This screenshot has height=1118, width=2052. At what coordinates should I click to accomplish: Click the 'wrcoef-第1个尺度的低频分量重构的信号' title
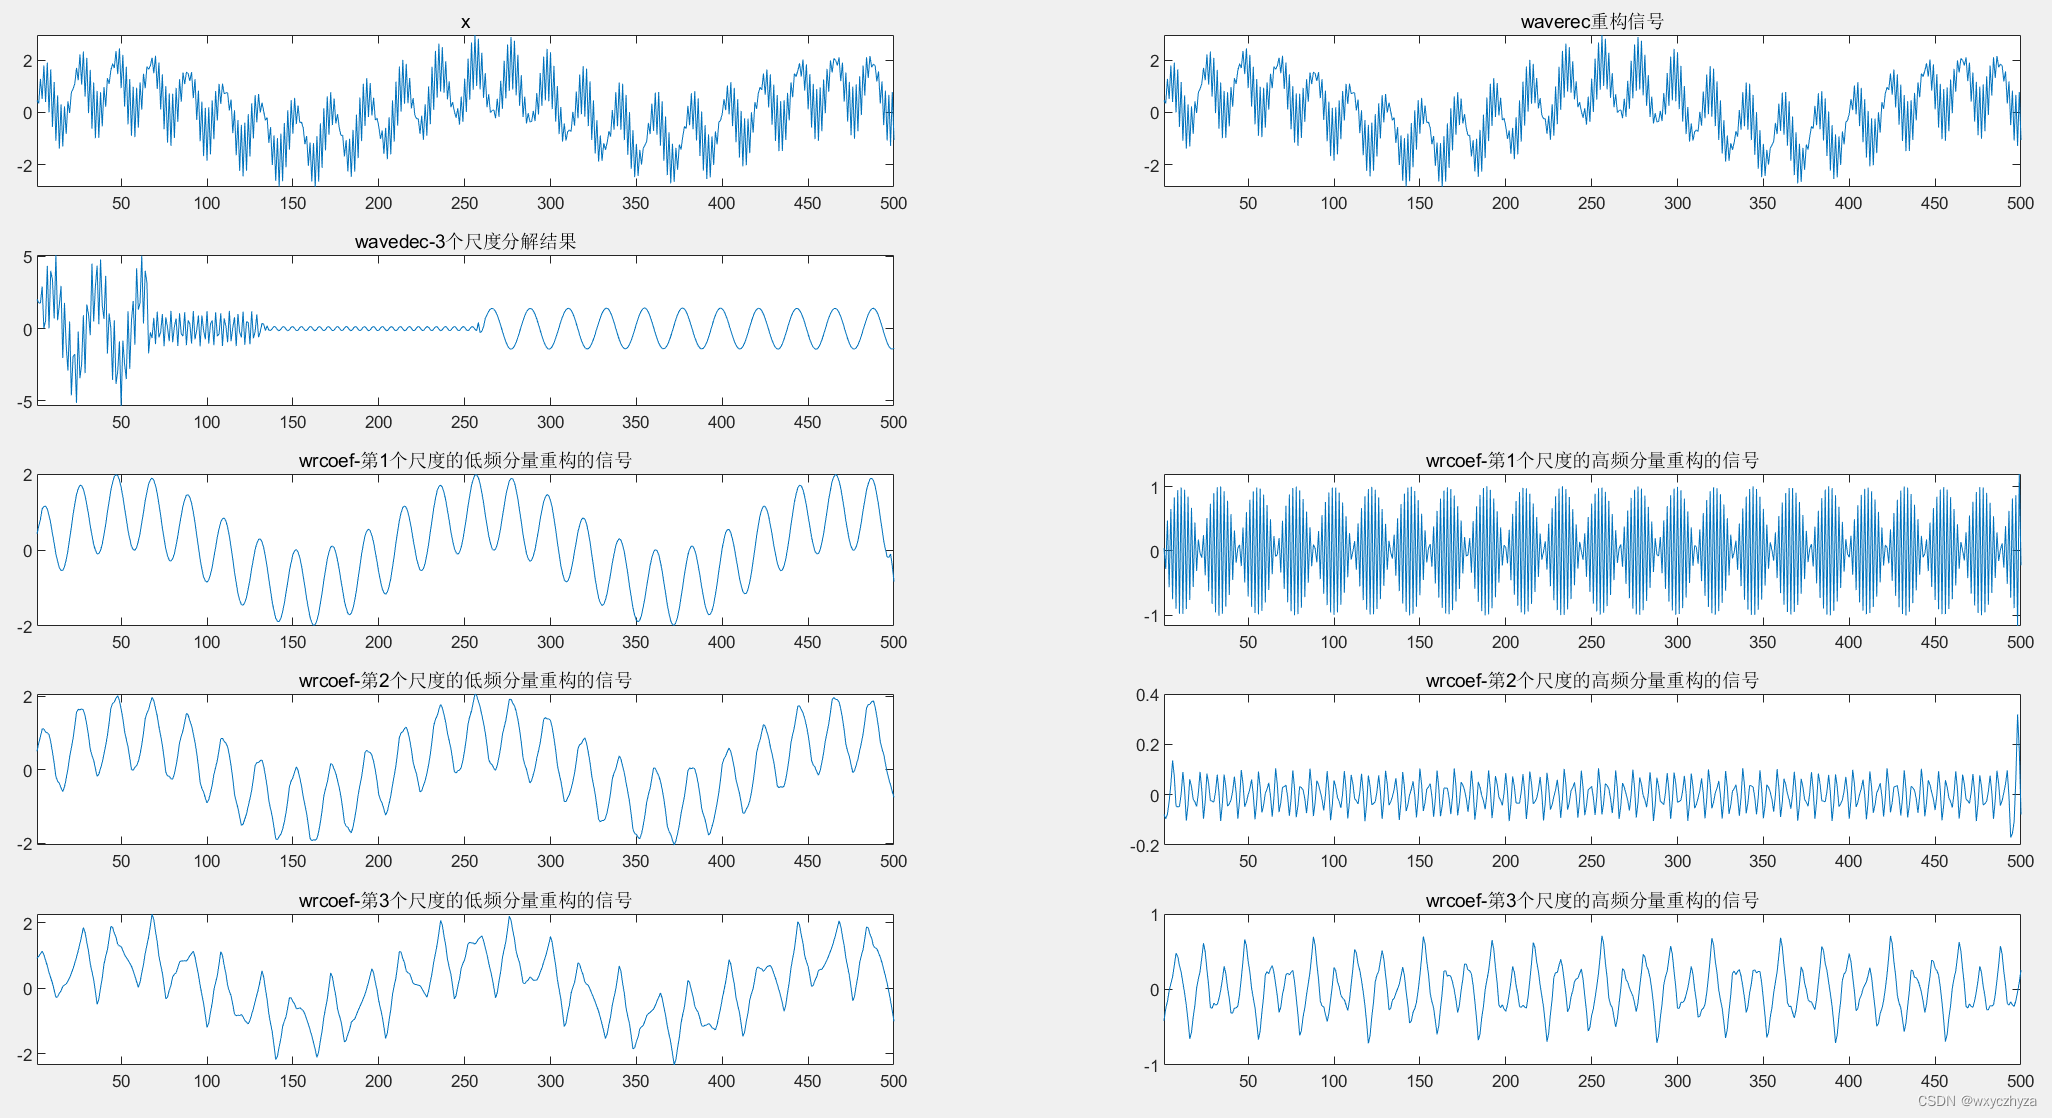[465, 460]
